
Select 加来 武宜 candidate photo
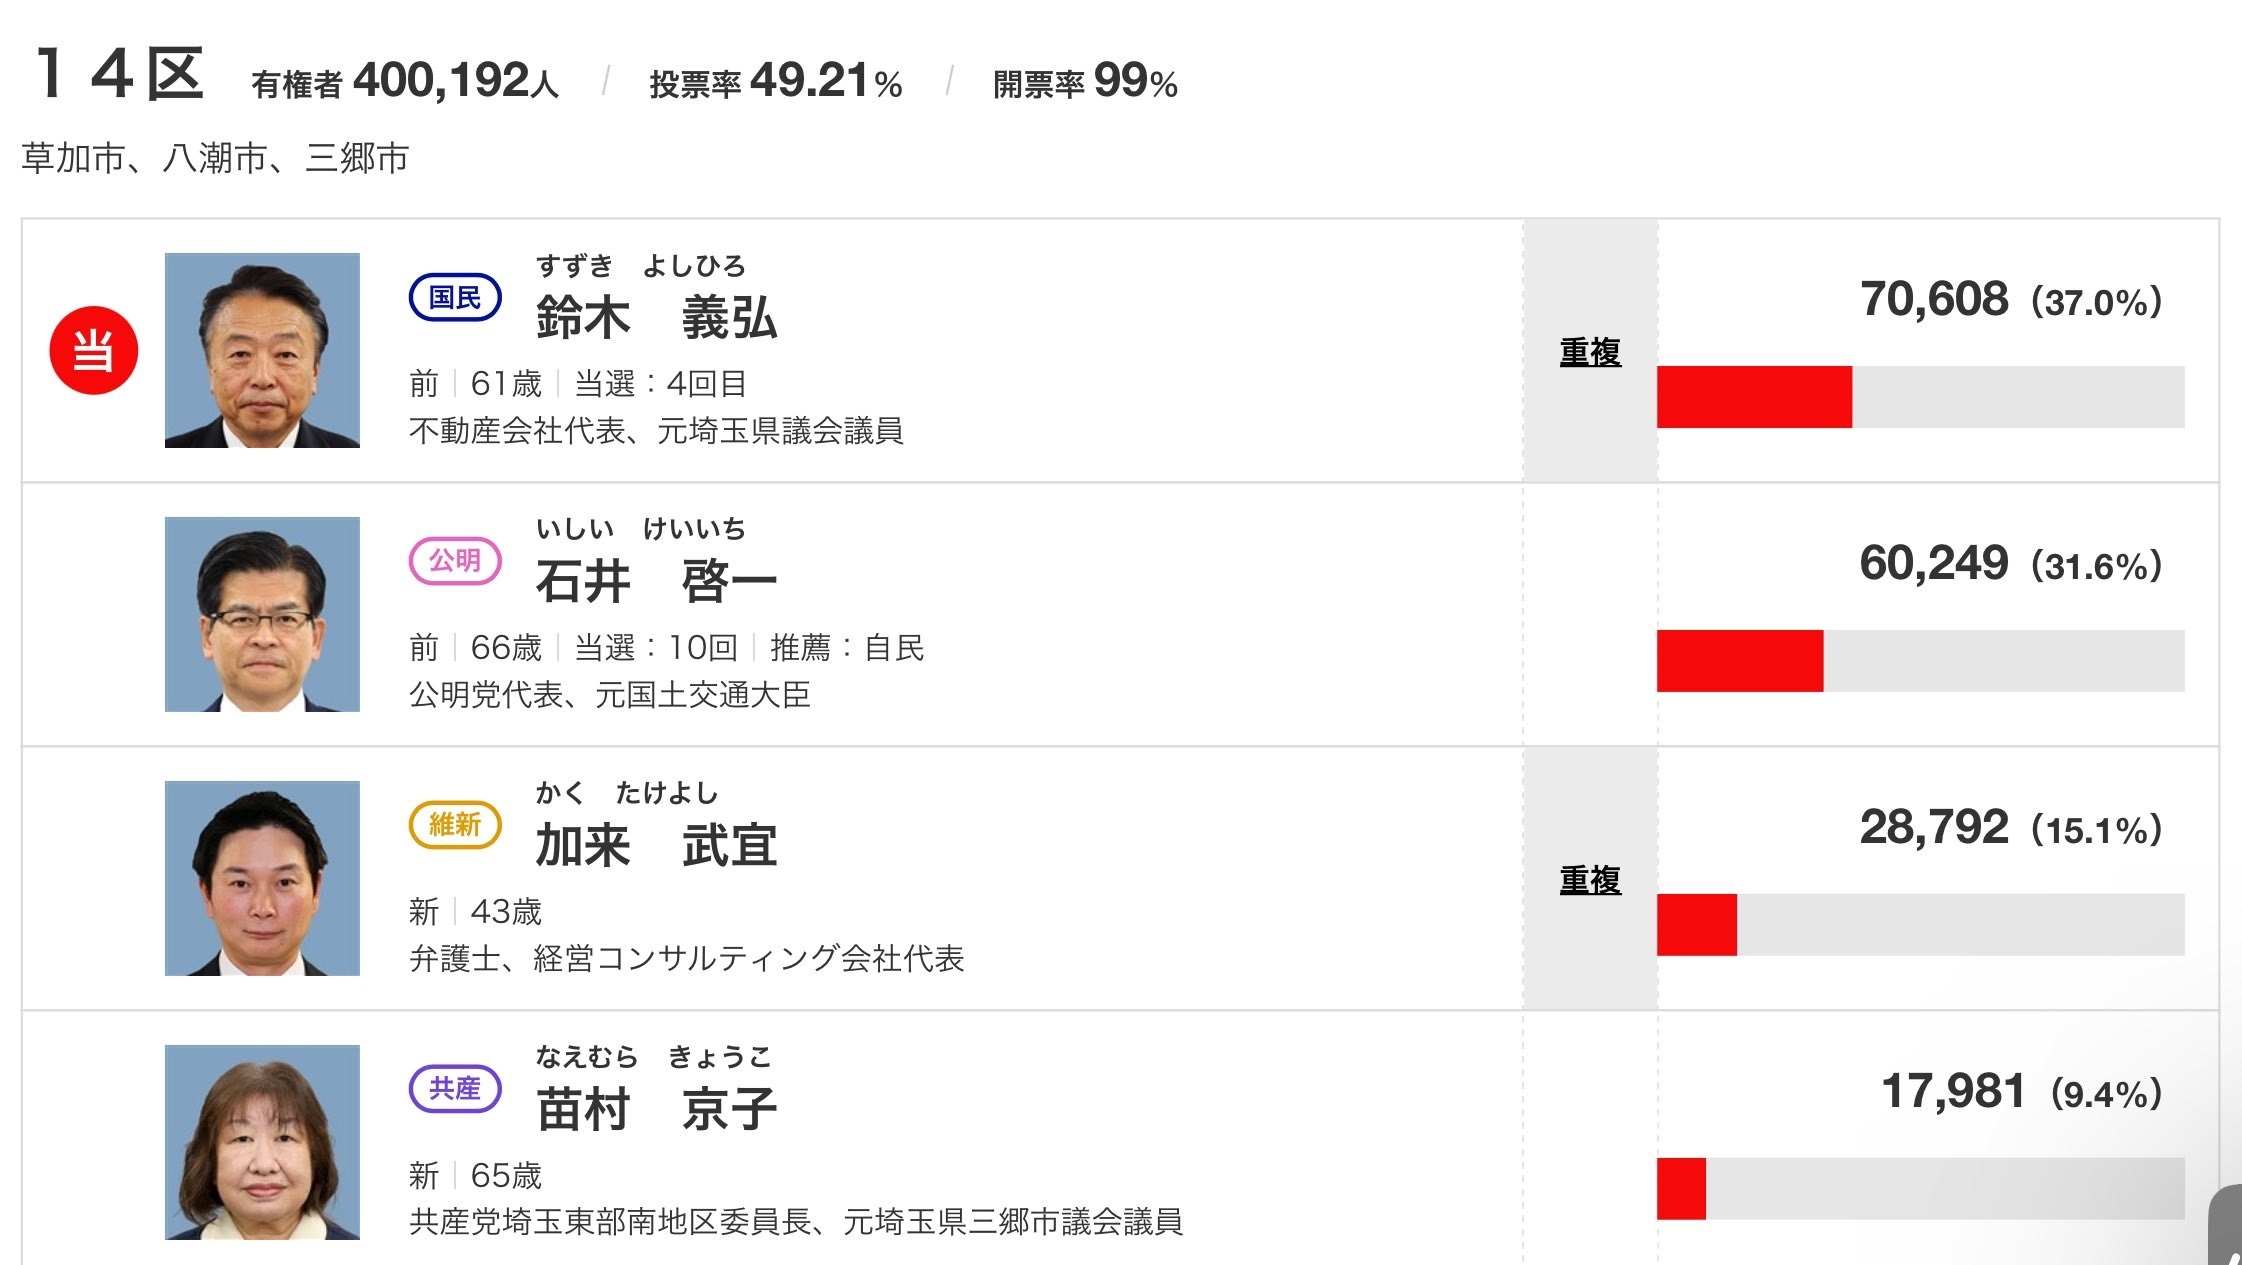click(x=262, y=878)
